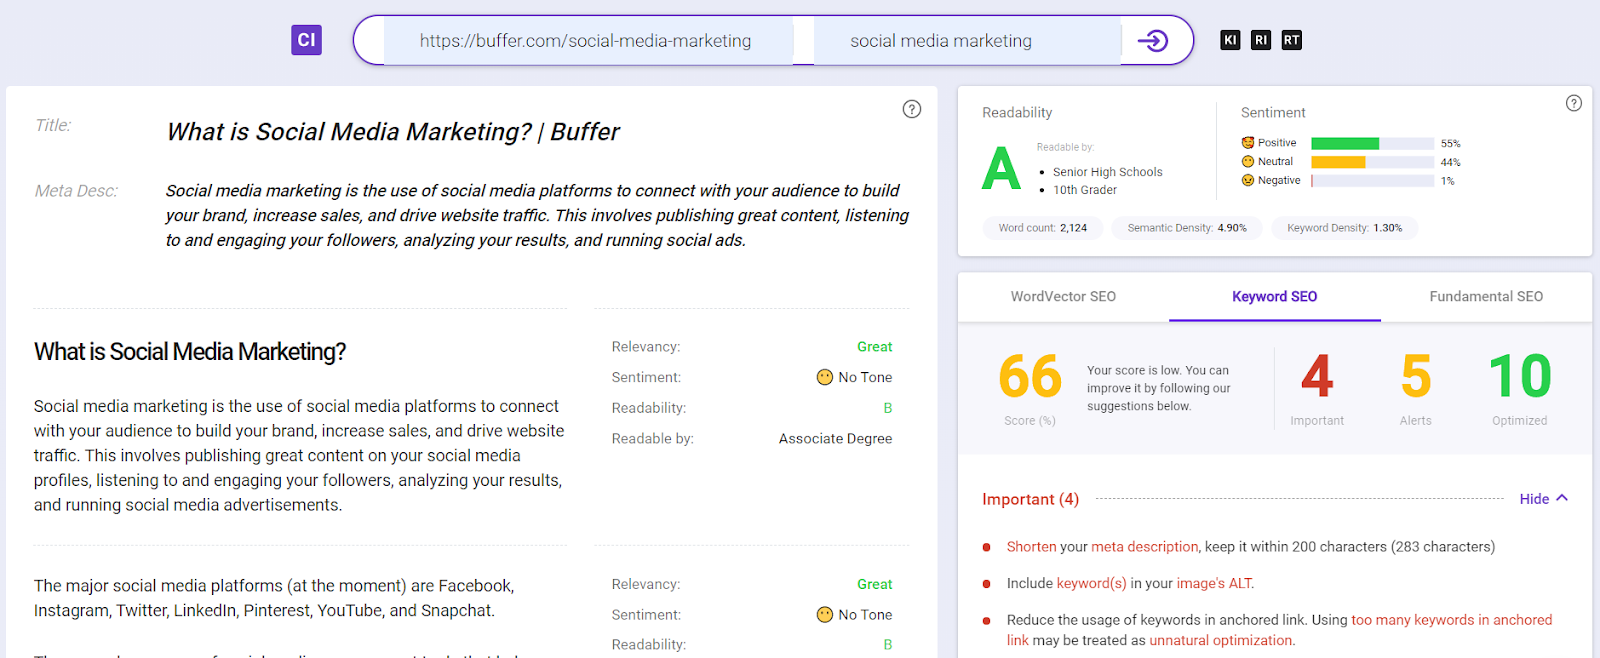The image size is (1600, 658).
Task: Click the 44% neutral percentage
Action: [1450, 162]
